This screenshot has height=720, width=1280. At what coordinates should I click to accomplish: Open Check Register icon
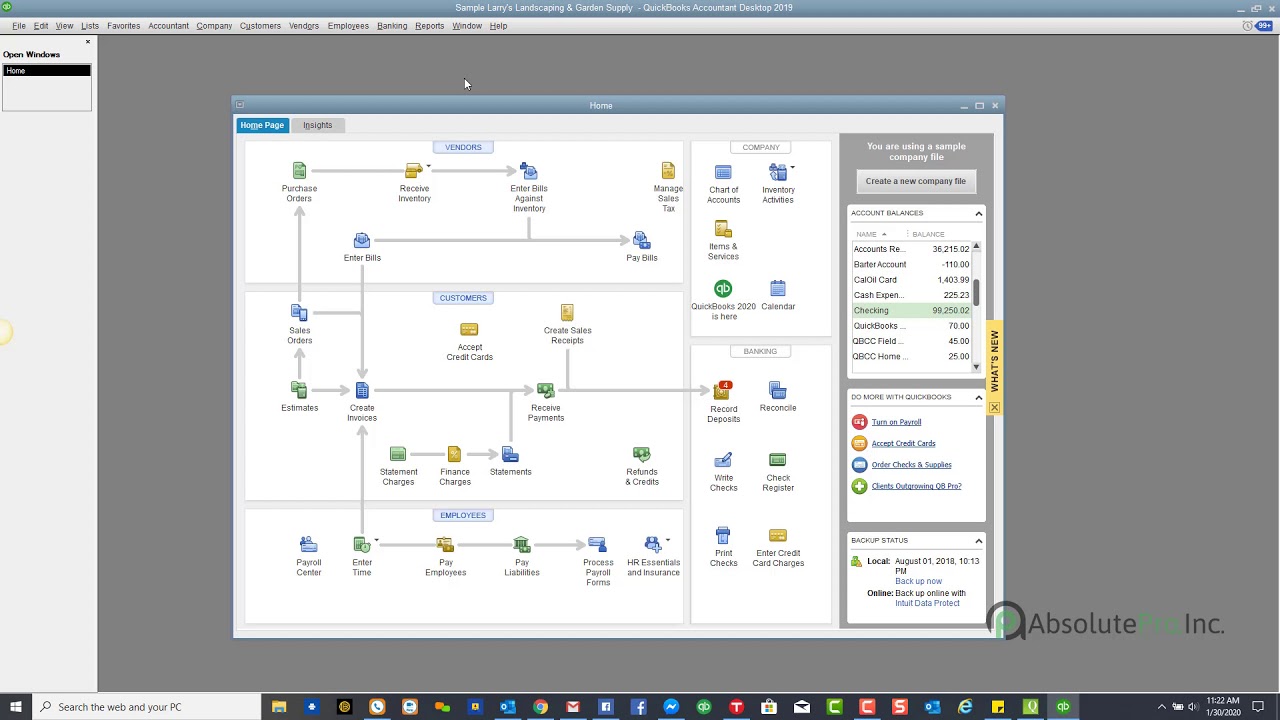coord(778,460)
